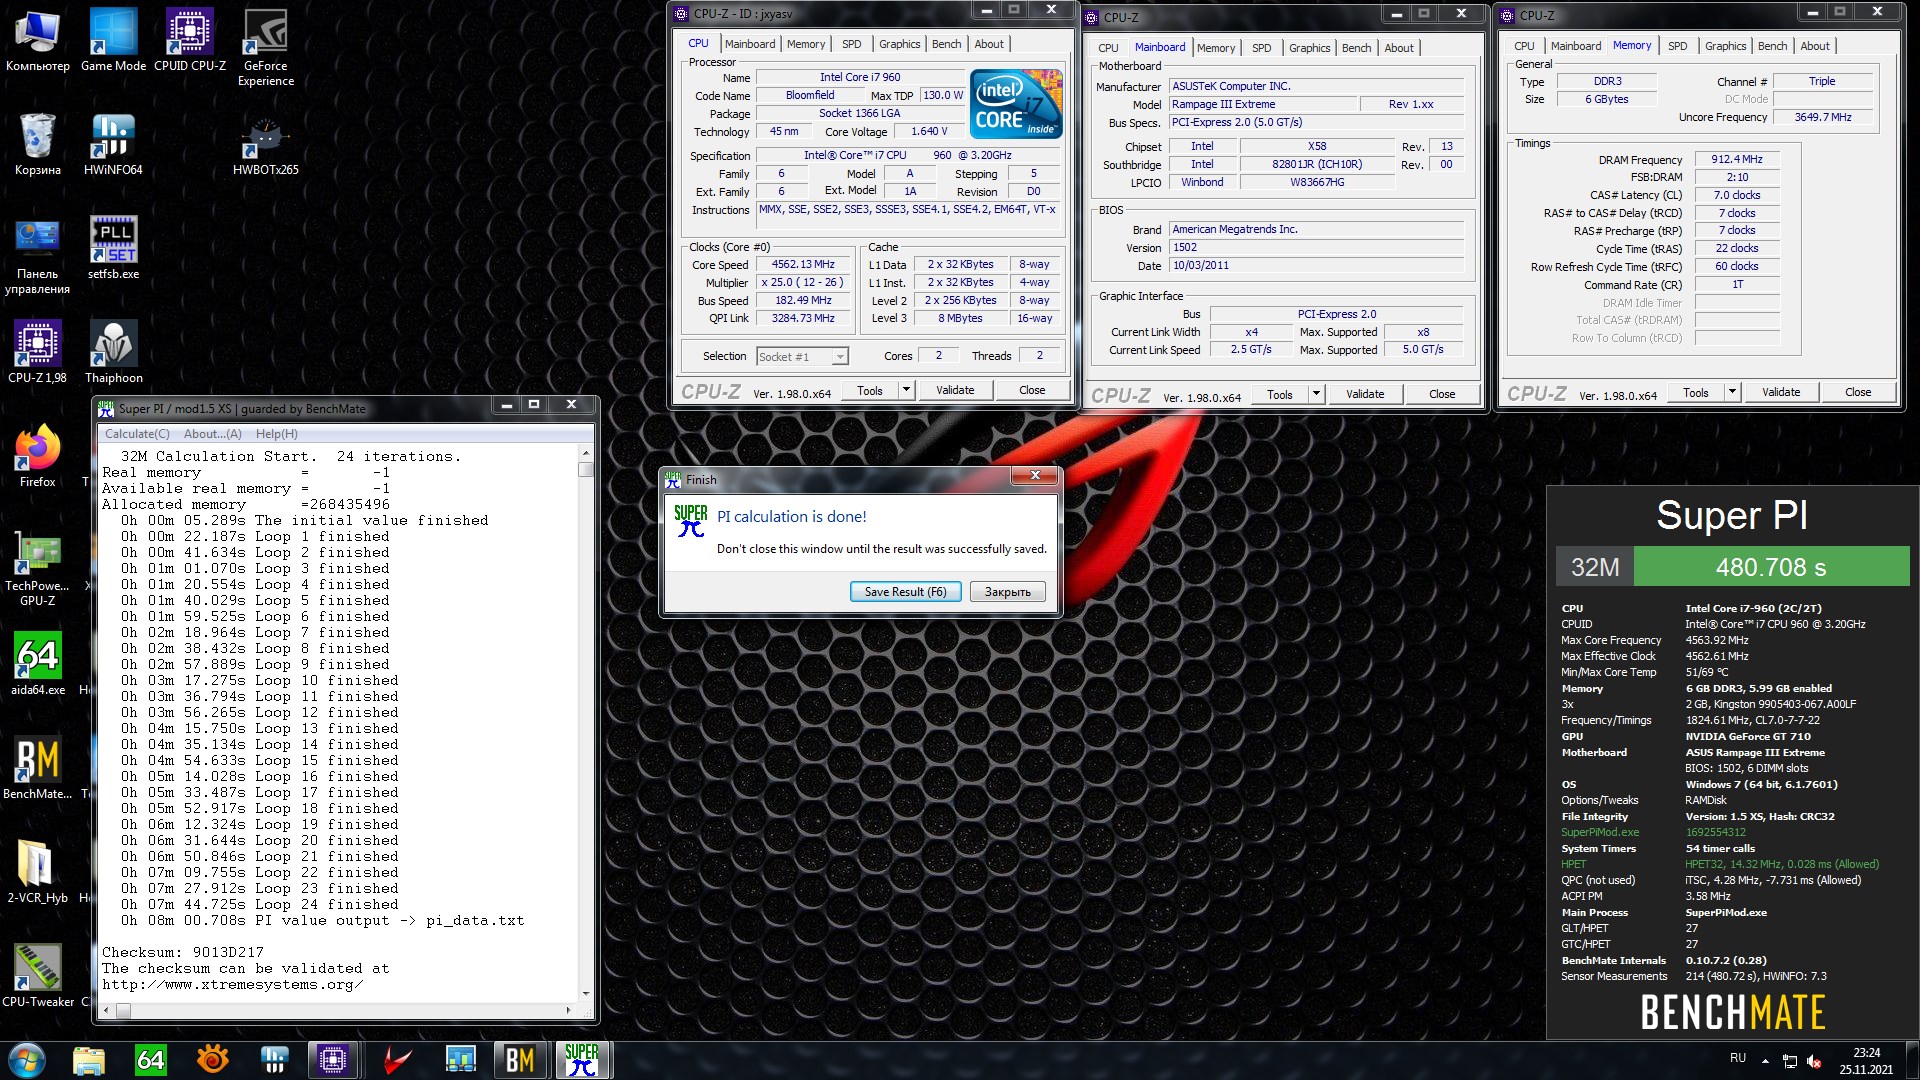Click 32M score 480.708 s in BenchMate
Viewport: 1920px width, 1080px height.
click(x=1771, y=567)
